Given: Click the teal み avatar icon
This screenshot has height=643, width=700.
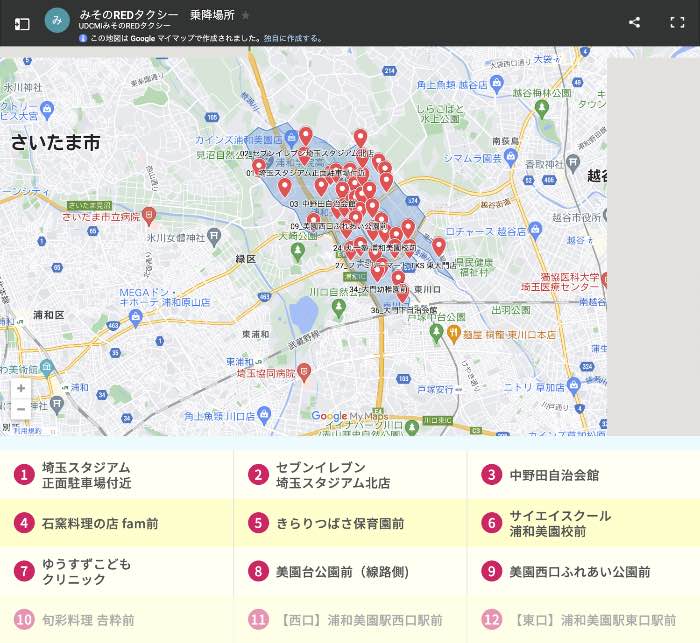Looking at the screenshot, I should click(x=57, y=20).
